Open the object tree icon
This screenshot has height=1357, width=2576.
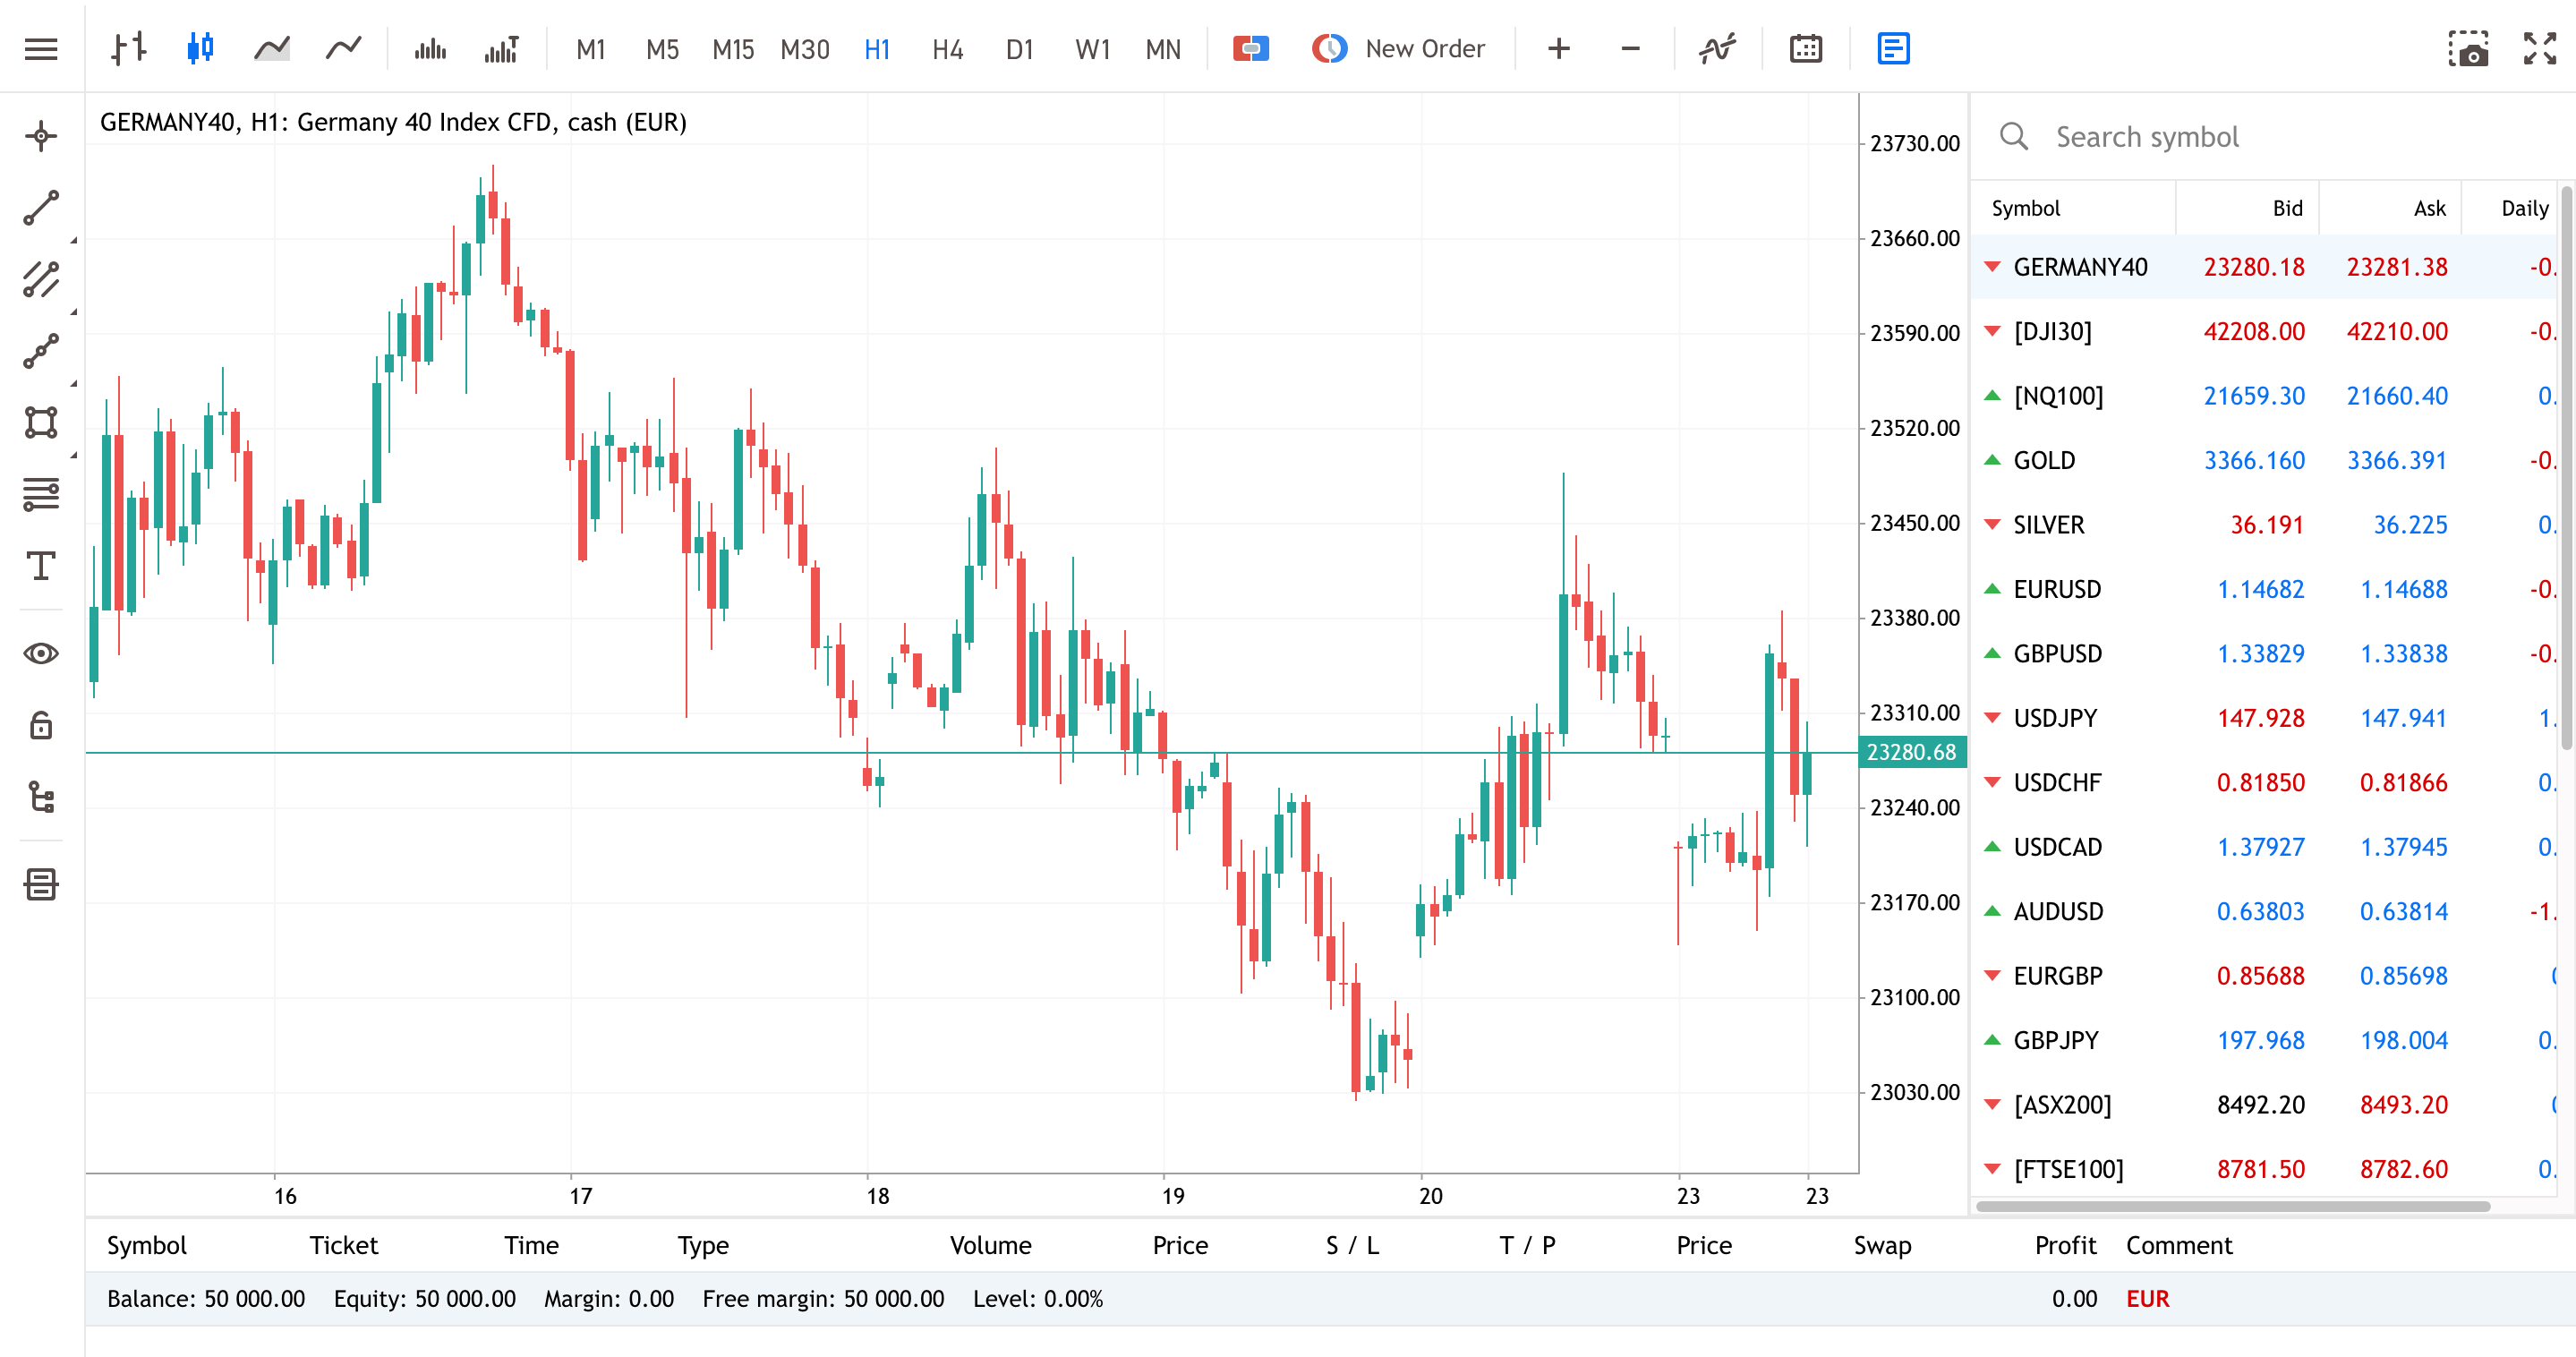[41, 797]
